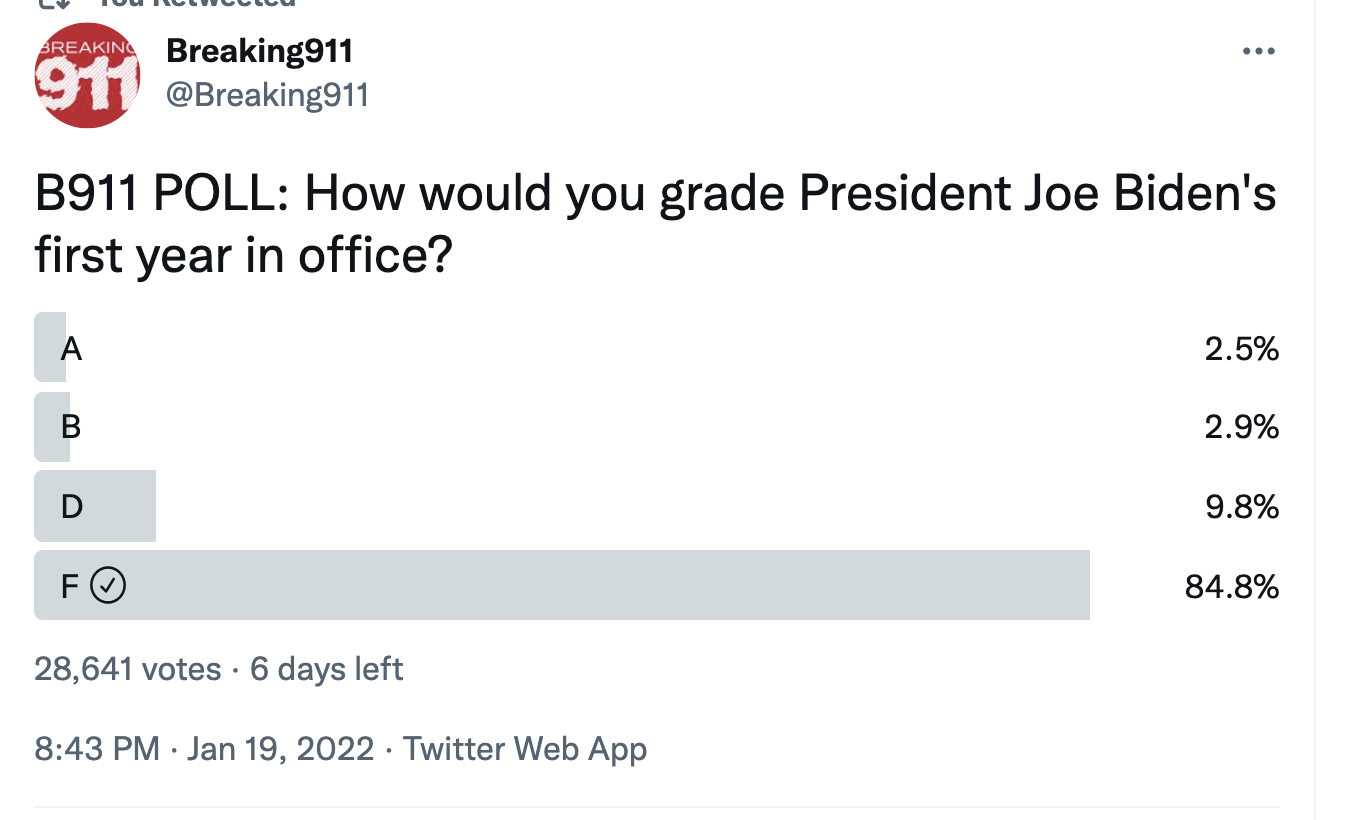
Task: Click the @Breaking911 handle
Action: point(267,95)
